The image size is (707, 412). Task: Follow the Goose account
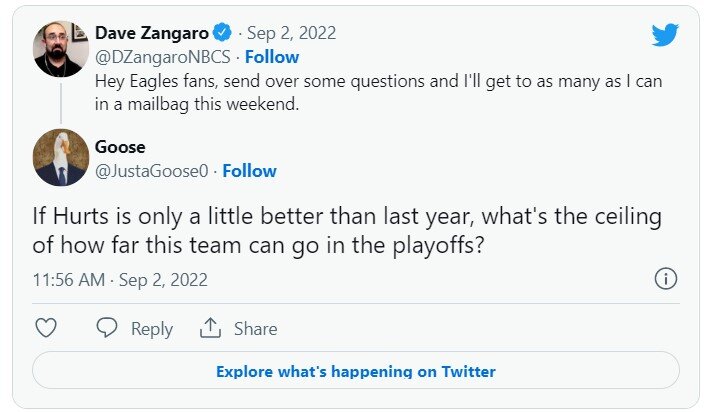(x=249, y=171)
